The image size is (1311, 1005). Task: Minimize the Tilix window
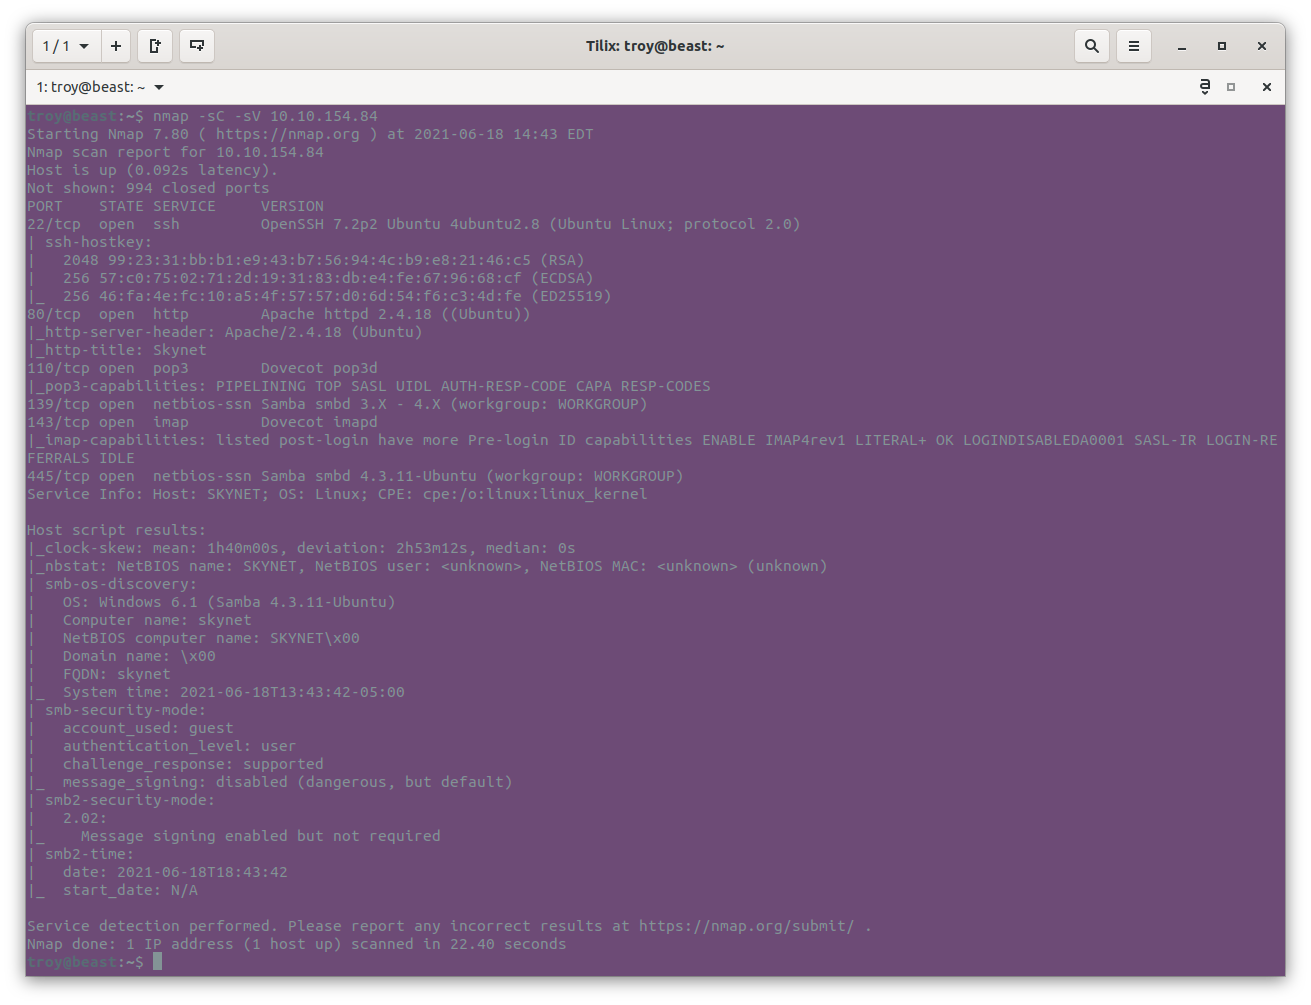[x=1182, y=46]
